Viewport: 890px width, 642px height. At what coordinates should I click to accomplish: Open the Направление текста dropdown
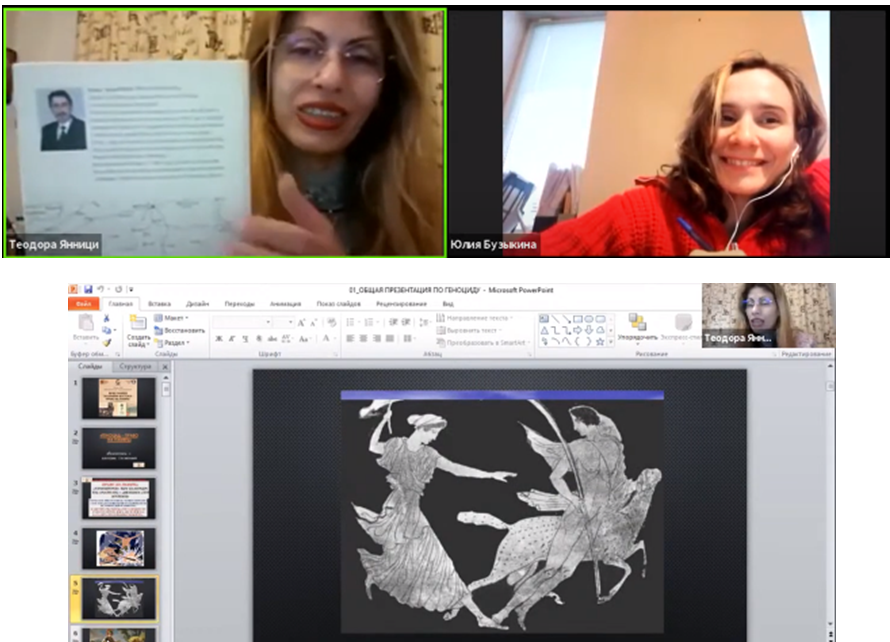tap(475, 318)
